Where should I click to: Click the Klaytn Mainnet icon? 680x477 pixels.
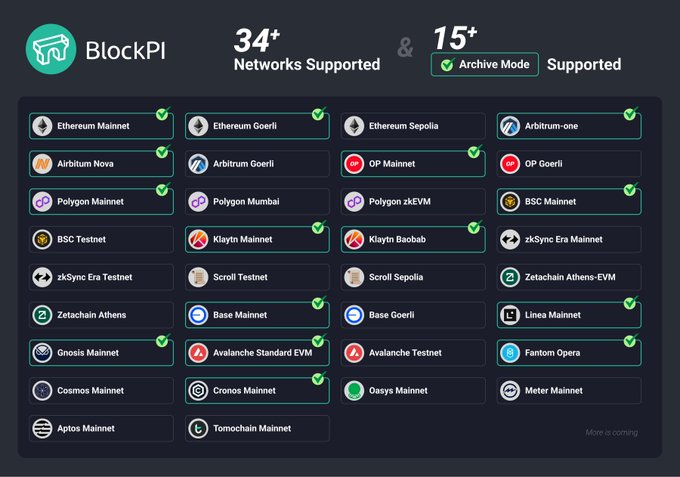click(x=198, y=239)
